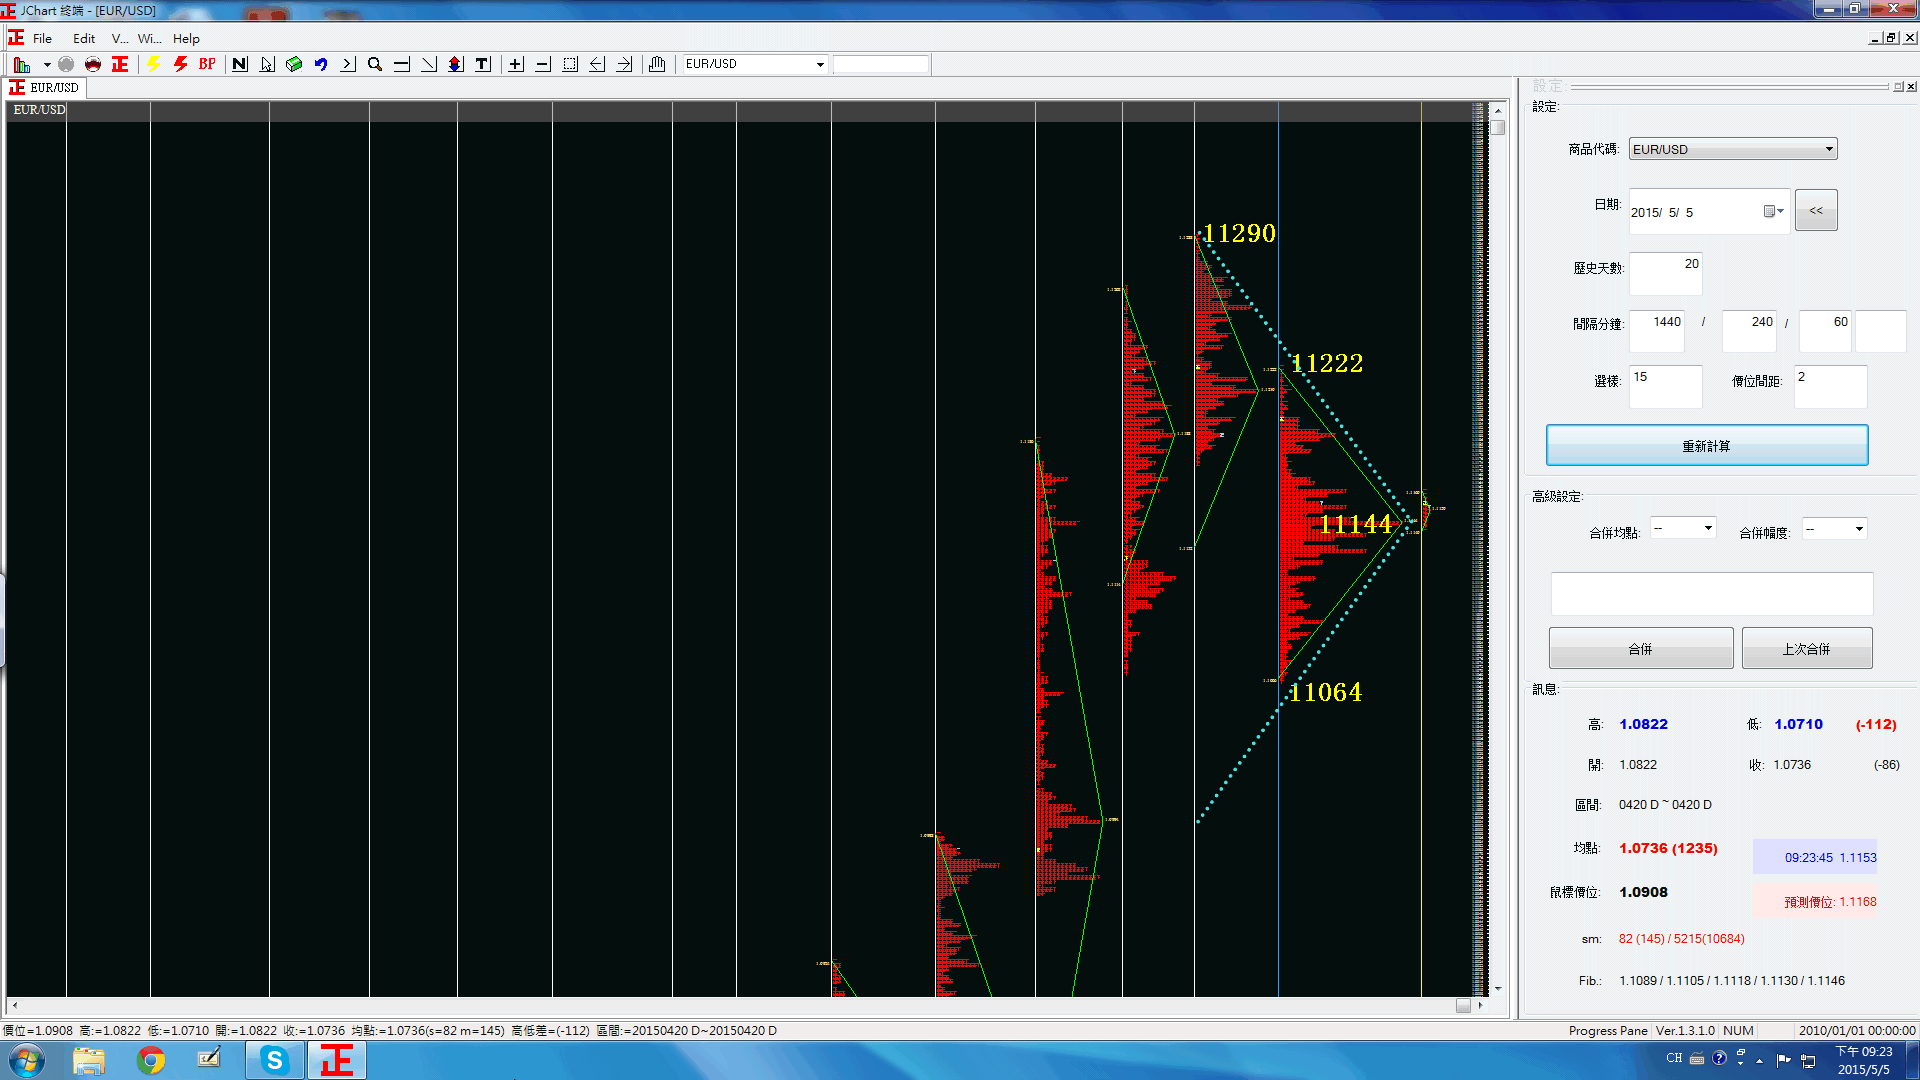Image resolution: width=1920 pixels, height=1080 pixels.
Task: Select the magnifier zoom tool
Action: (375, 64)
